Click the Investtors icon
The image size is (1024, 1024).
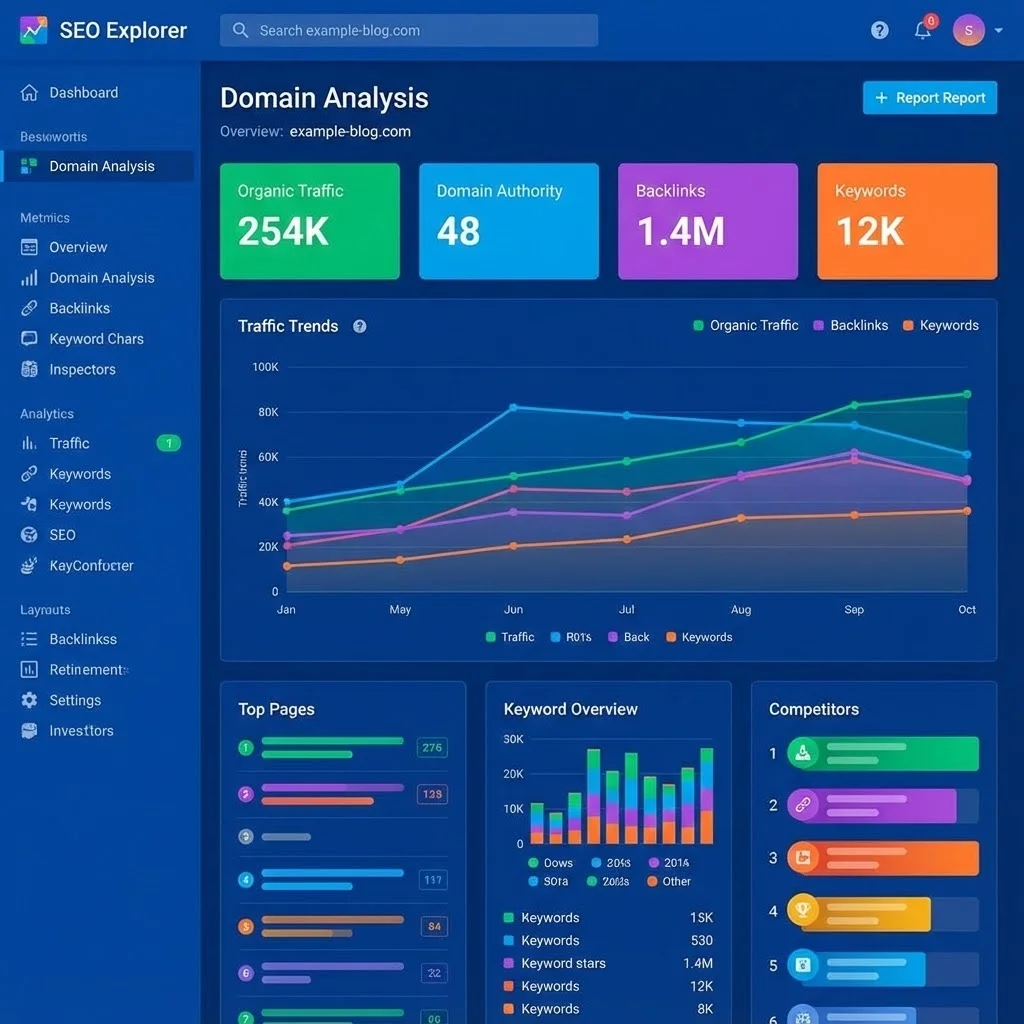tap(29, 731)
